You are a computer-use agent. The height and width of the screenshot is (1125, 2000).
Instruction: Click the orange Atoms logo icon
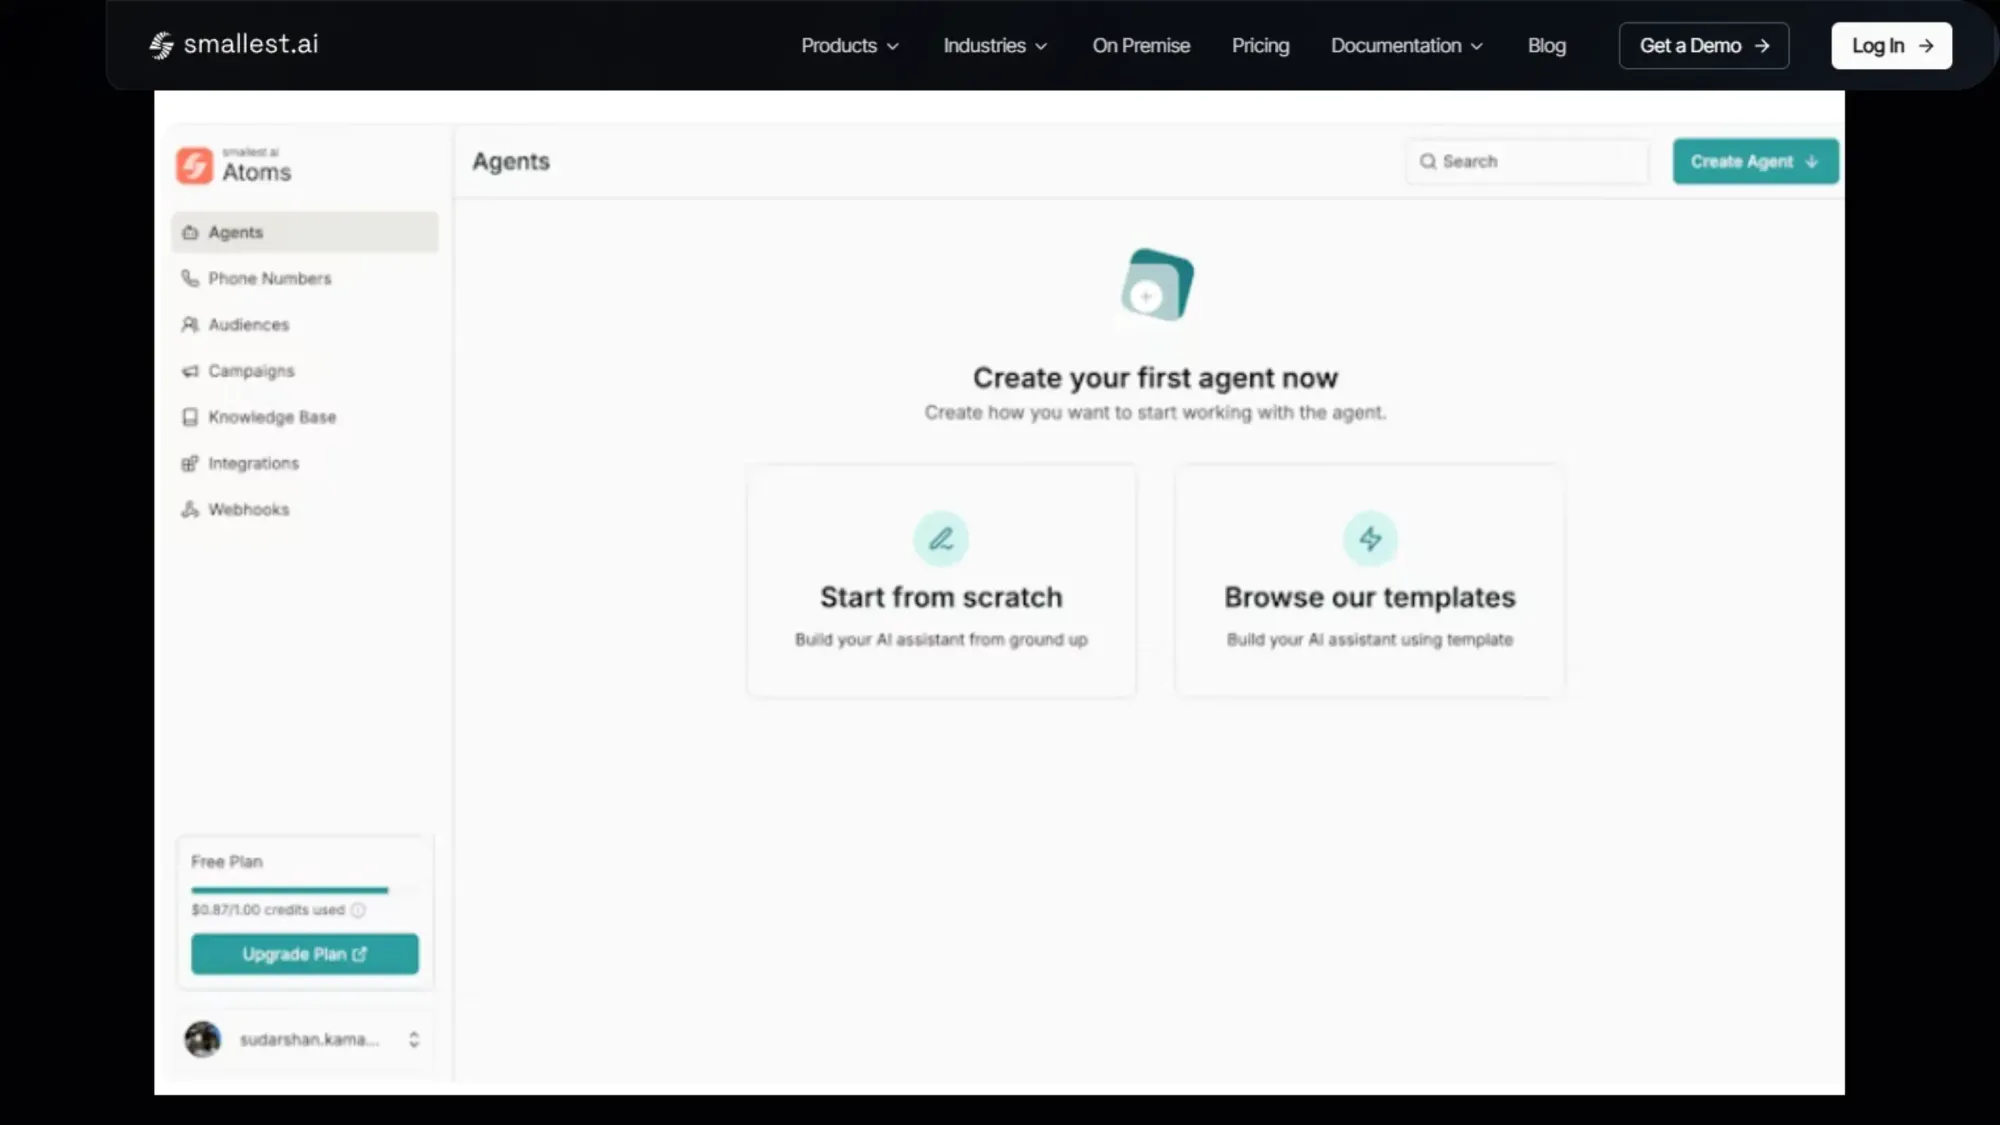coord(194,166)
